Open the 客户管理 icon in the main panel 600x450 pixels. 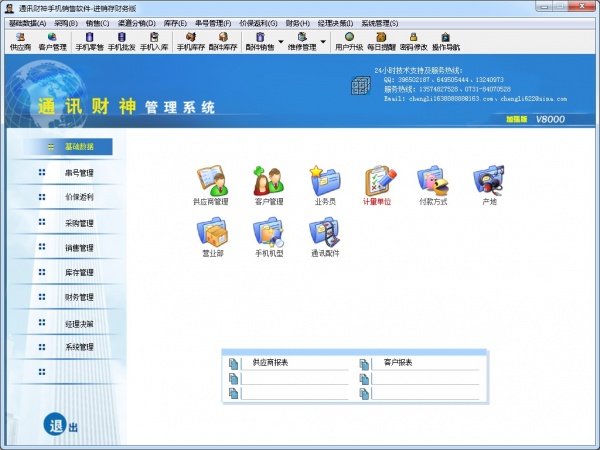click(269, 186)
